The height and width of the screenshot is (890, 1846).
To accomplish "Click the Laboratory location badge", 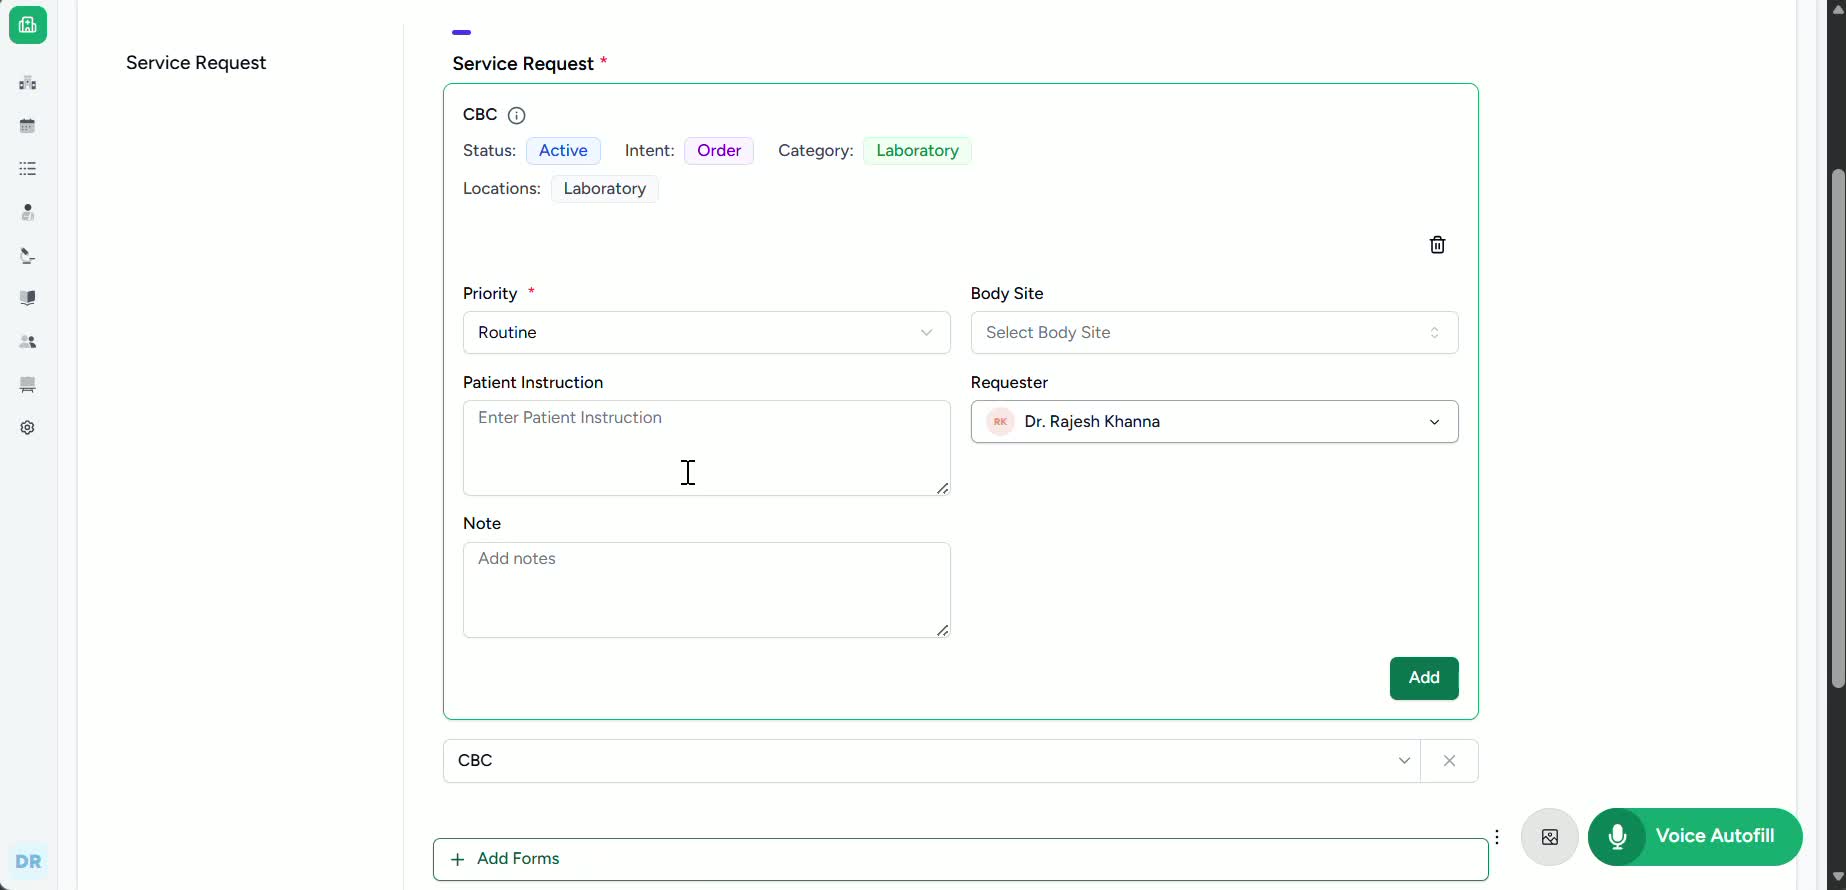I will (604, 189).
